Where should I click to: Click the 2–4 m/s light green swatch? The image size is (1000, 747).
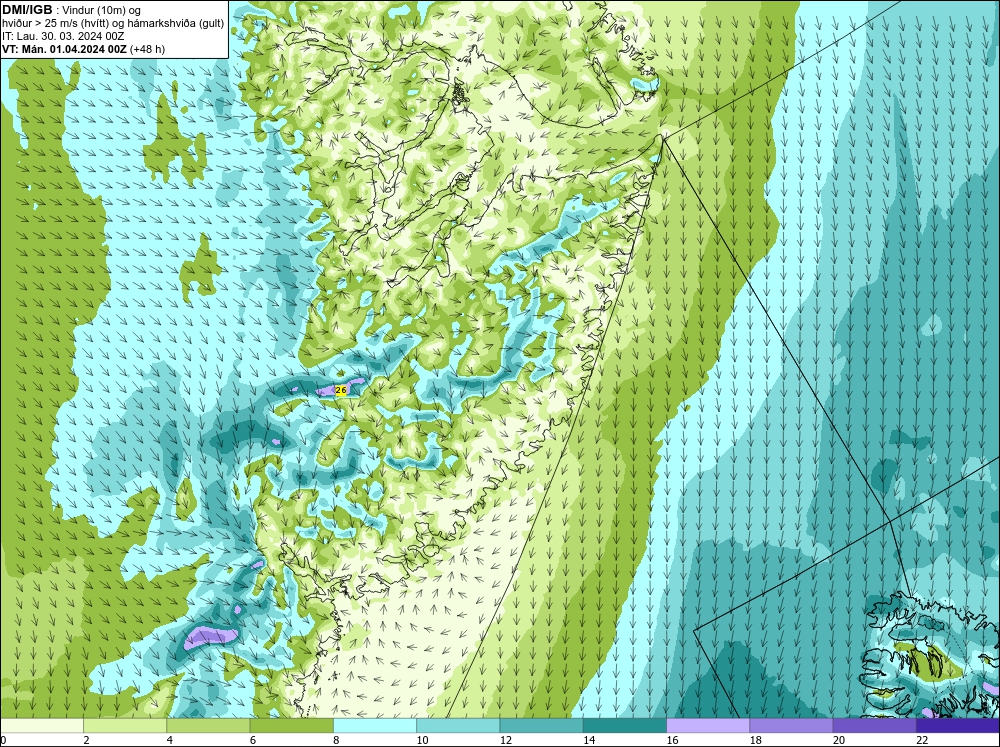click(x=125, y=726)
